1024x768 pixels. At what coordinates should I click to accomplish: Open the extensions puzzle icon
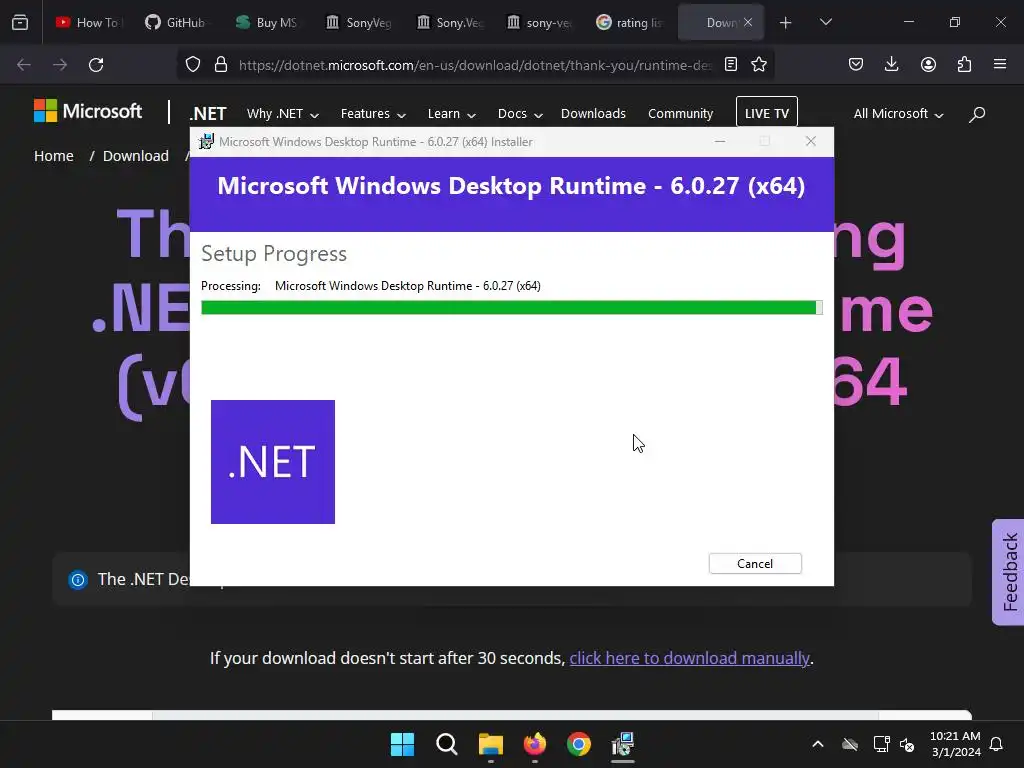pos(964,65)
